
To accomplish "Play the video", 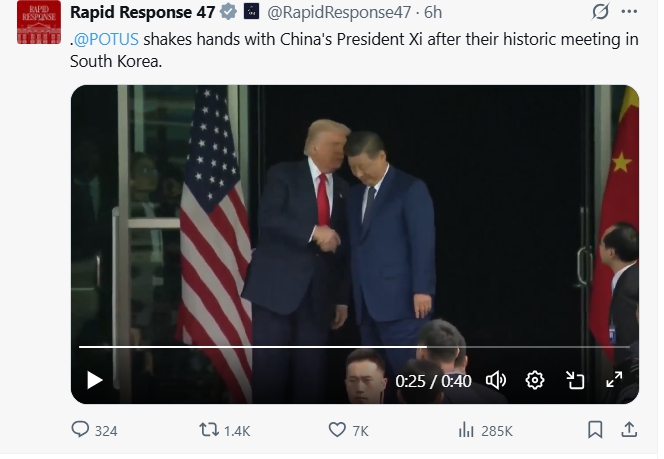I will pyautogui.click(x=95, y=380).
